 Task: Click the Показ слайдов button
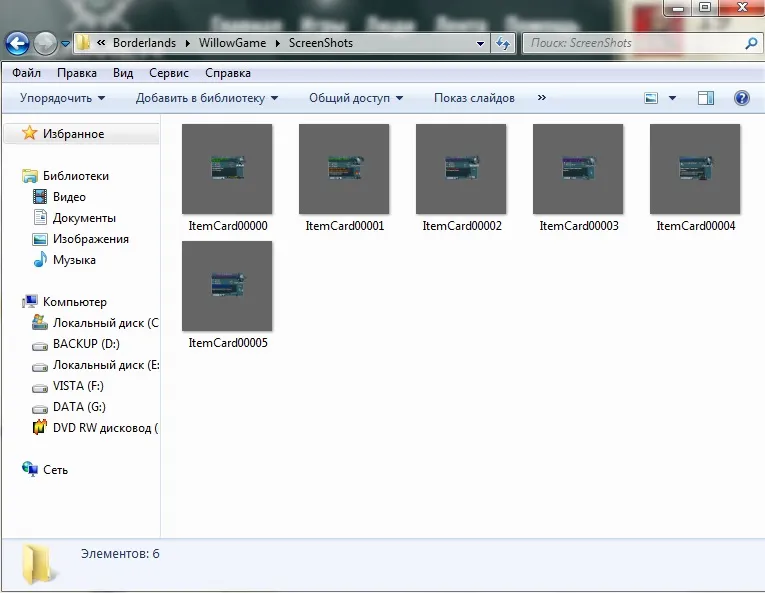[474, 98]
